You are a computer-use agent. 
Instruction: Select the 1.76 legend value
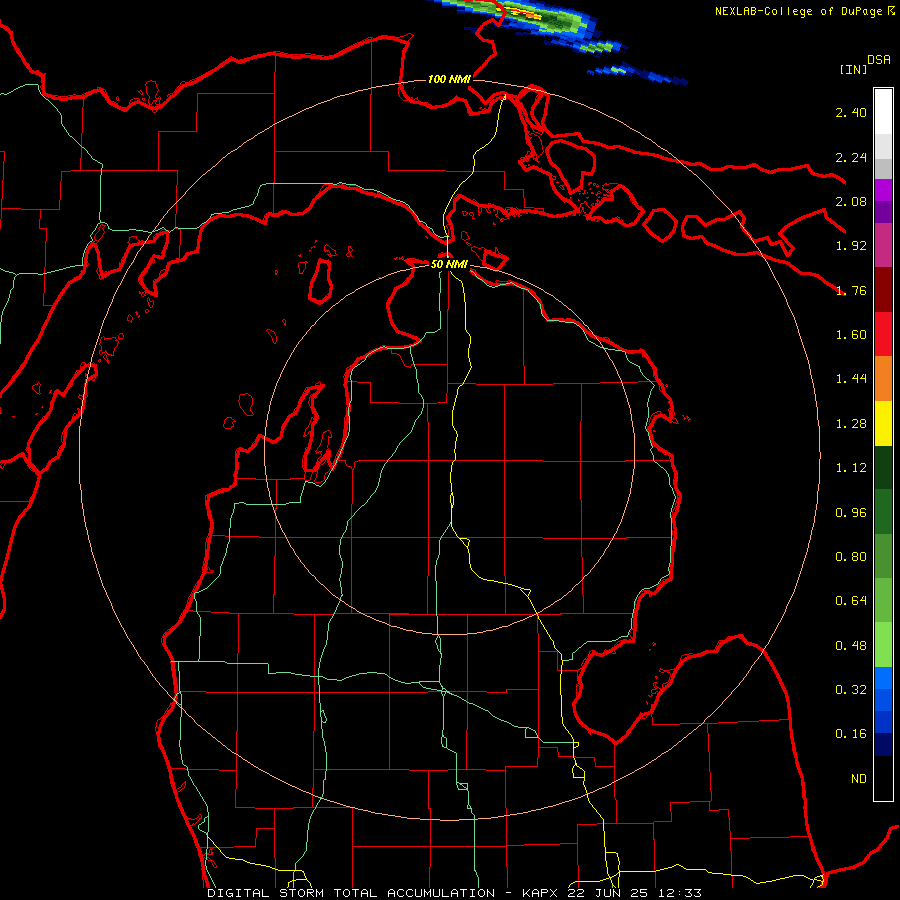coord(851,290)
